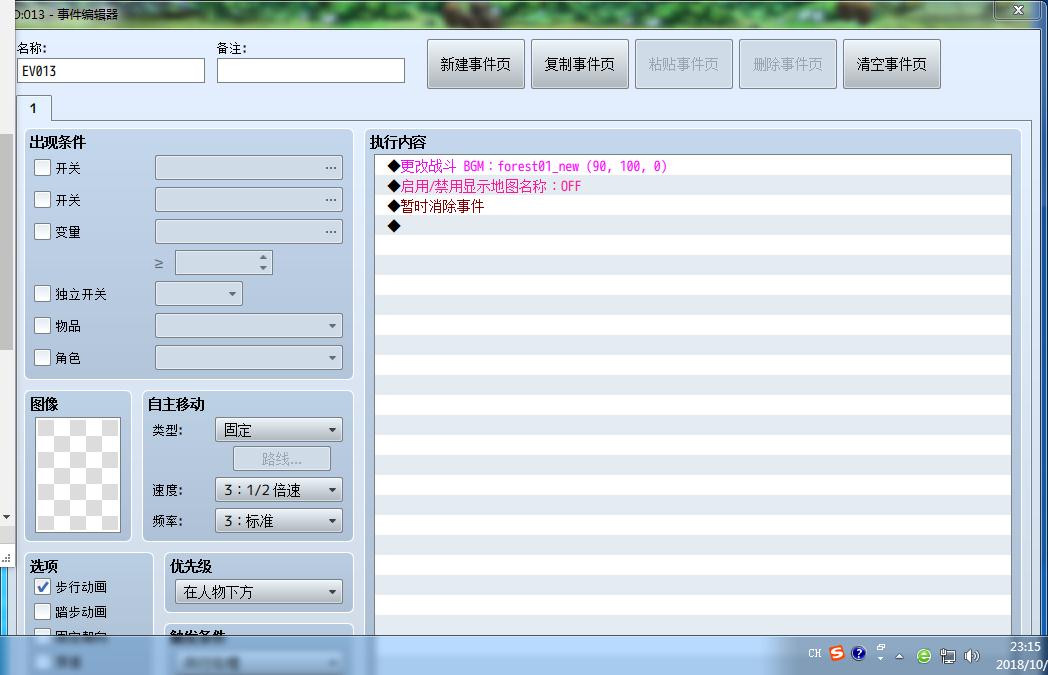
Task: Open the help icon in system tray
Action: (x=859, y=653)
